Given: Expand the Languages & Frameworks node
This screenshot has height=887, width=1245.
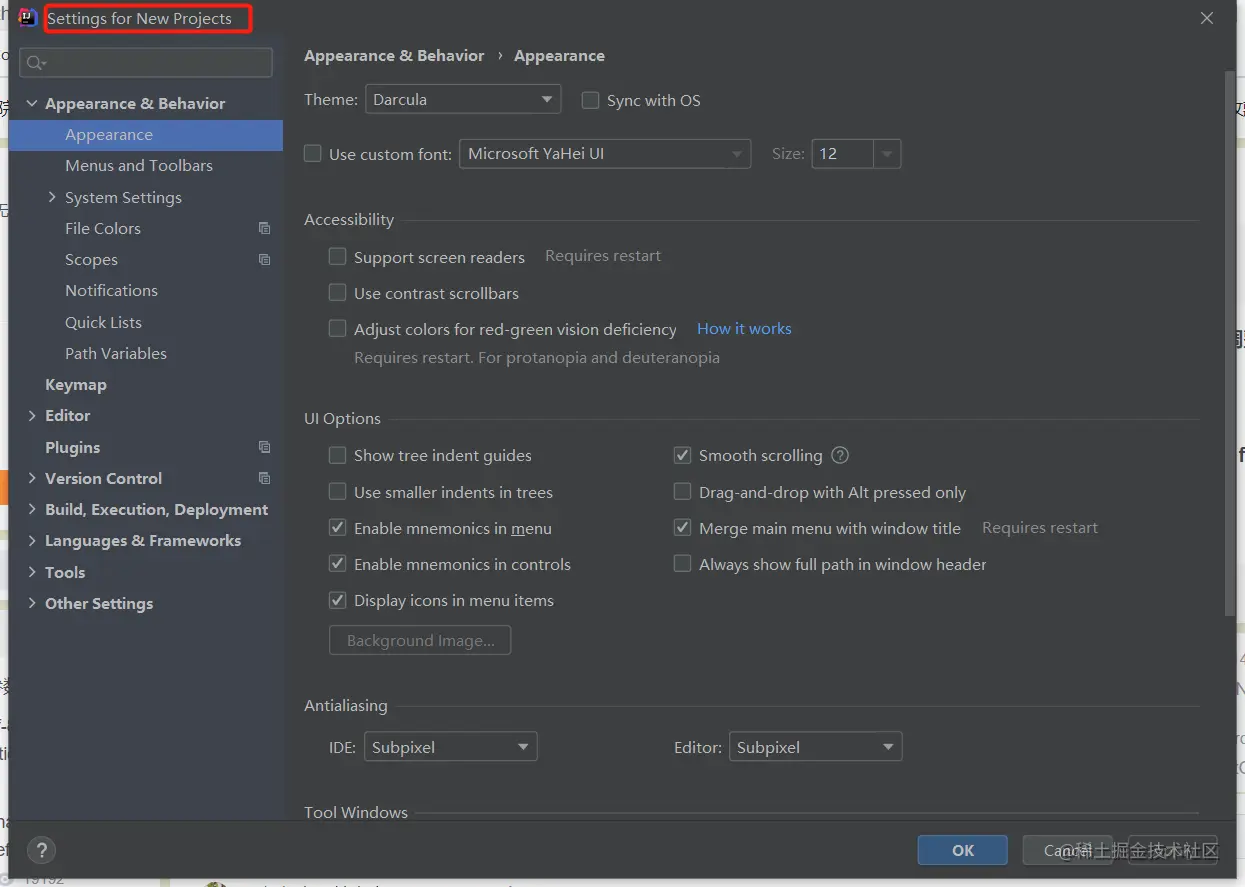Looking at the screenshot, I should (32, 540).
